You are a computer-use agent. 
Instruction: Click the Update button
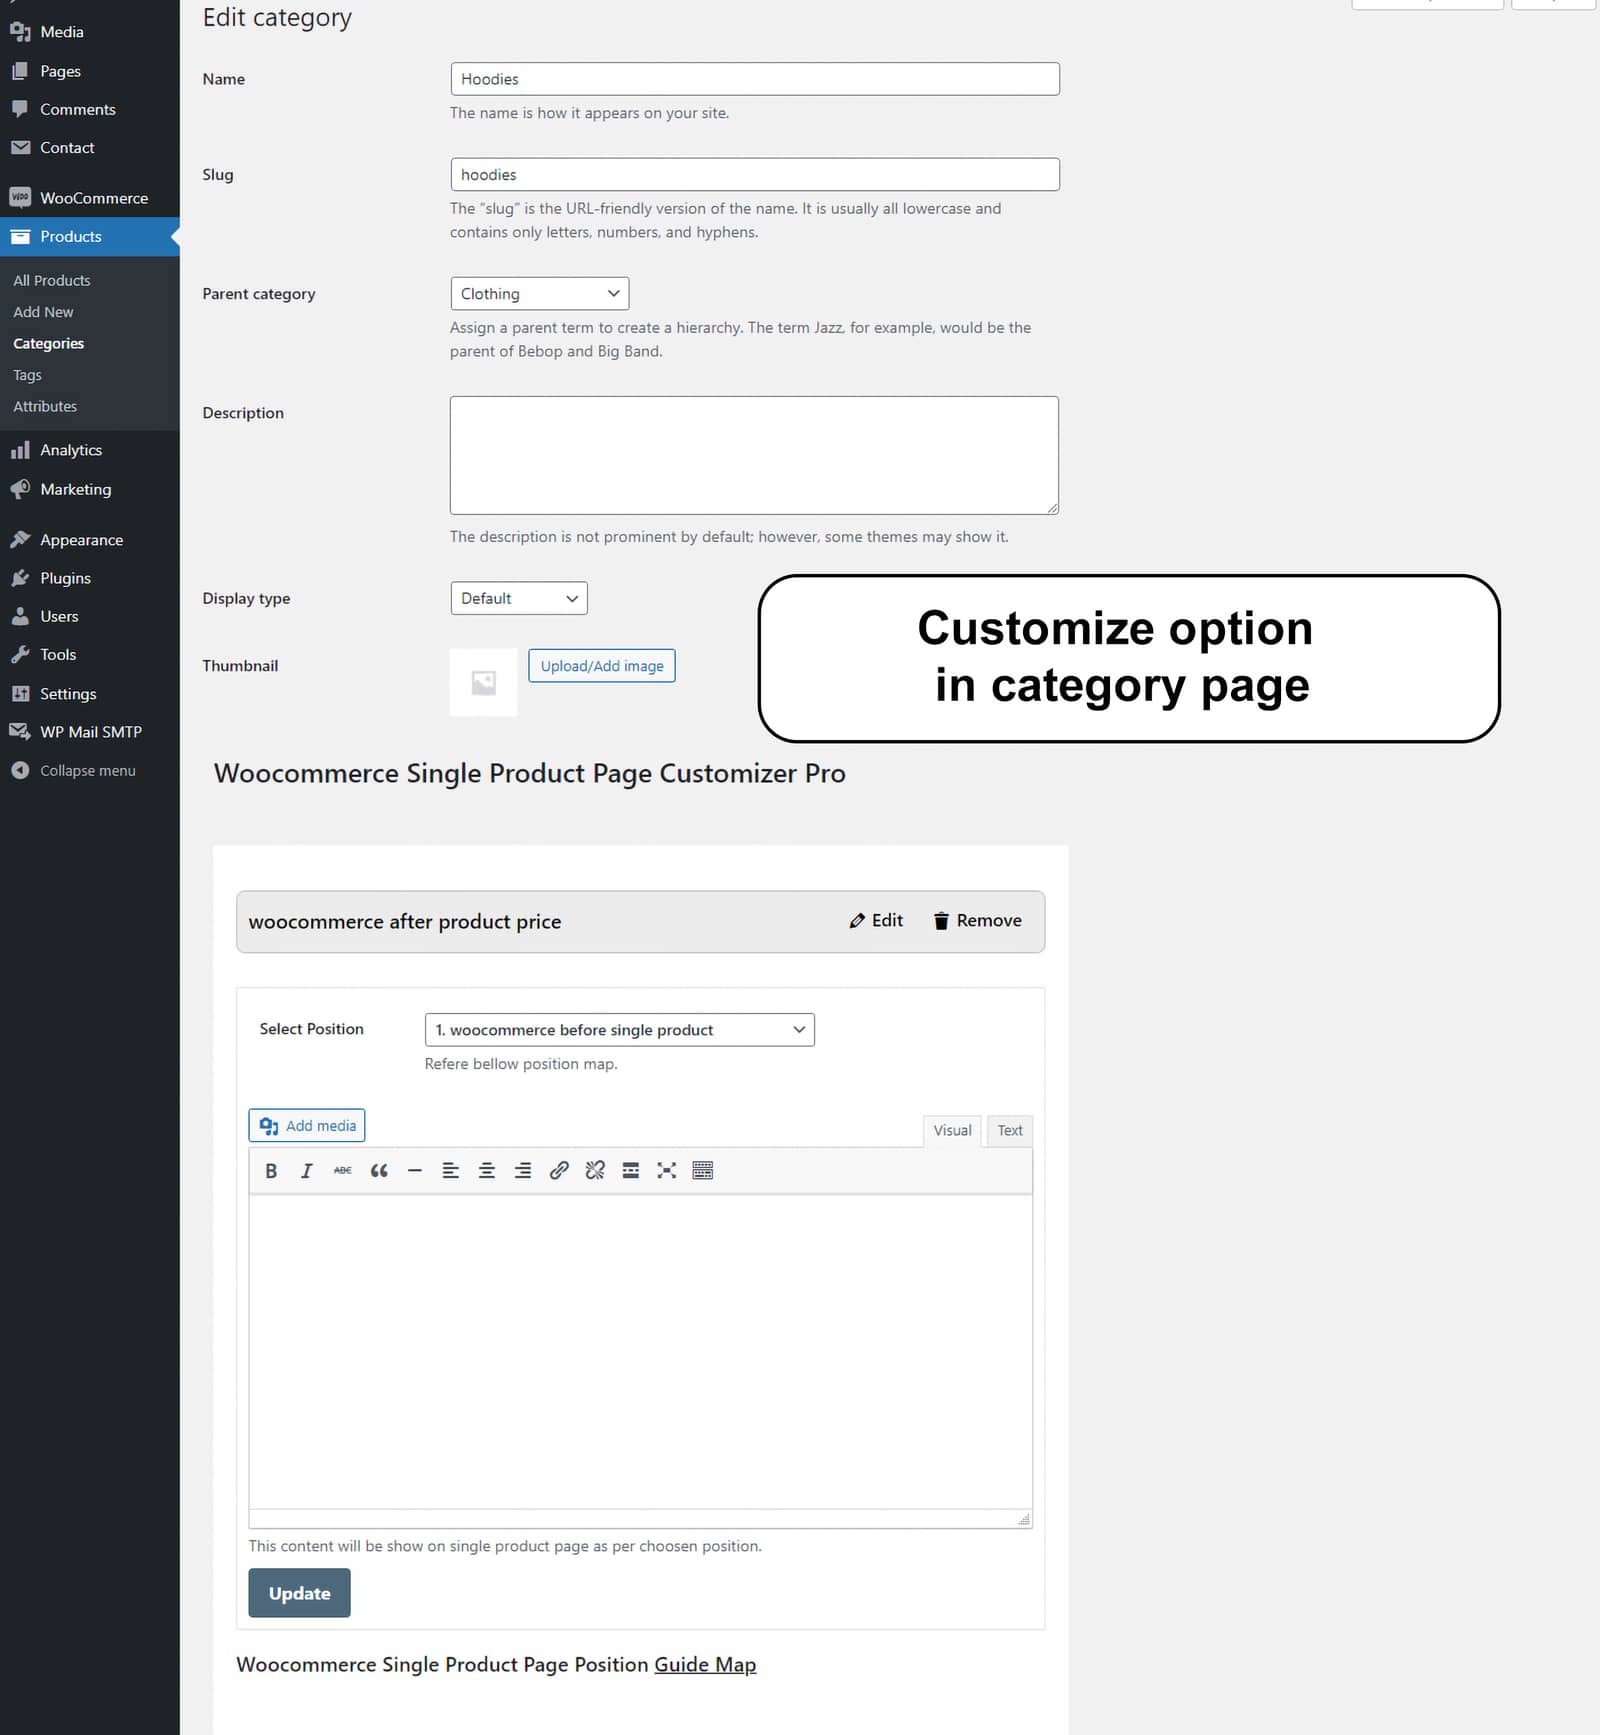click(300, 1593)
